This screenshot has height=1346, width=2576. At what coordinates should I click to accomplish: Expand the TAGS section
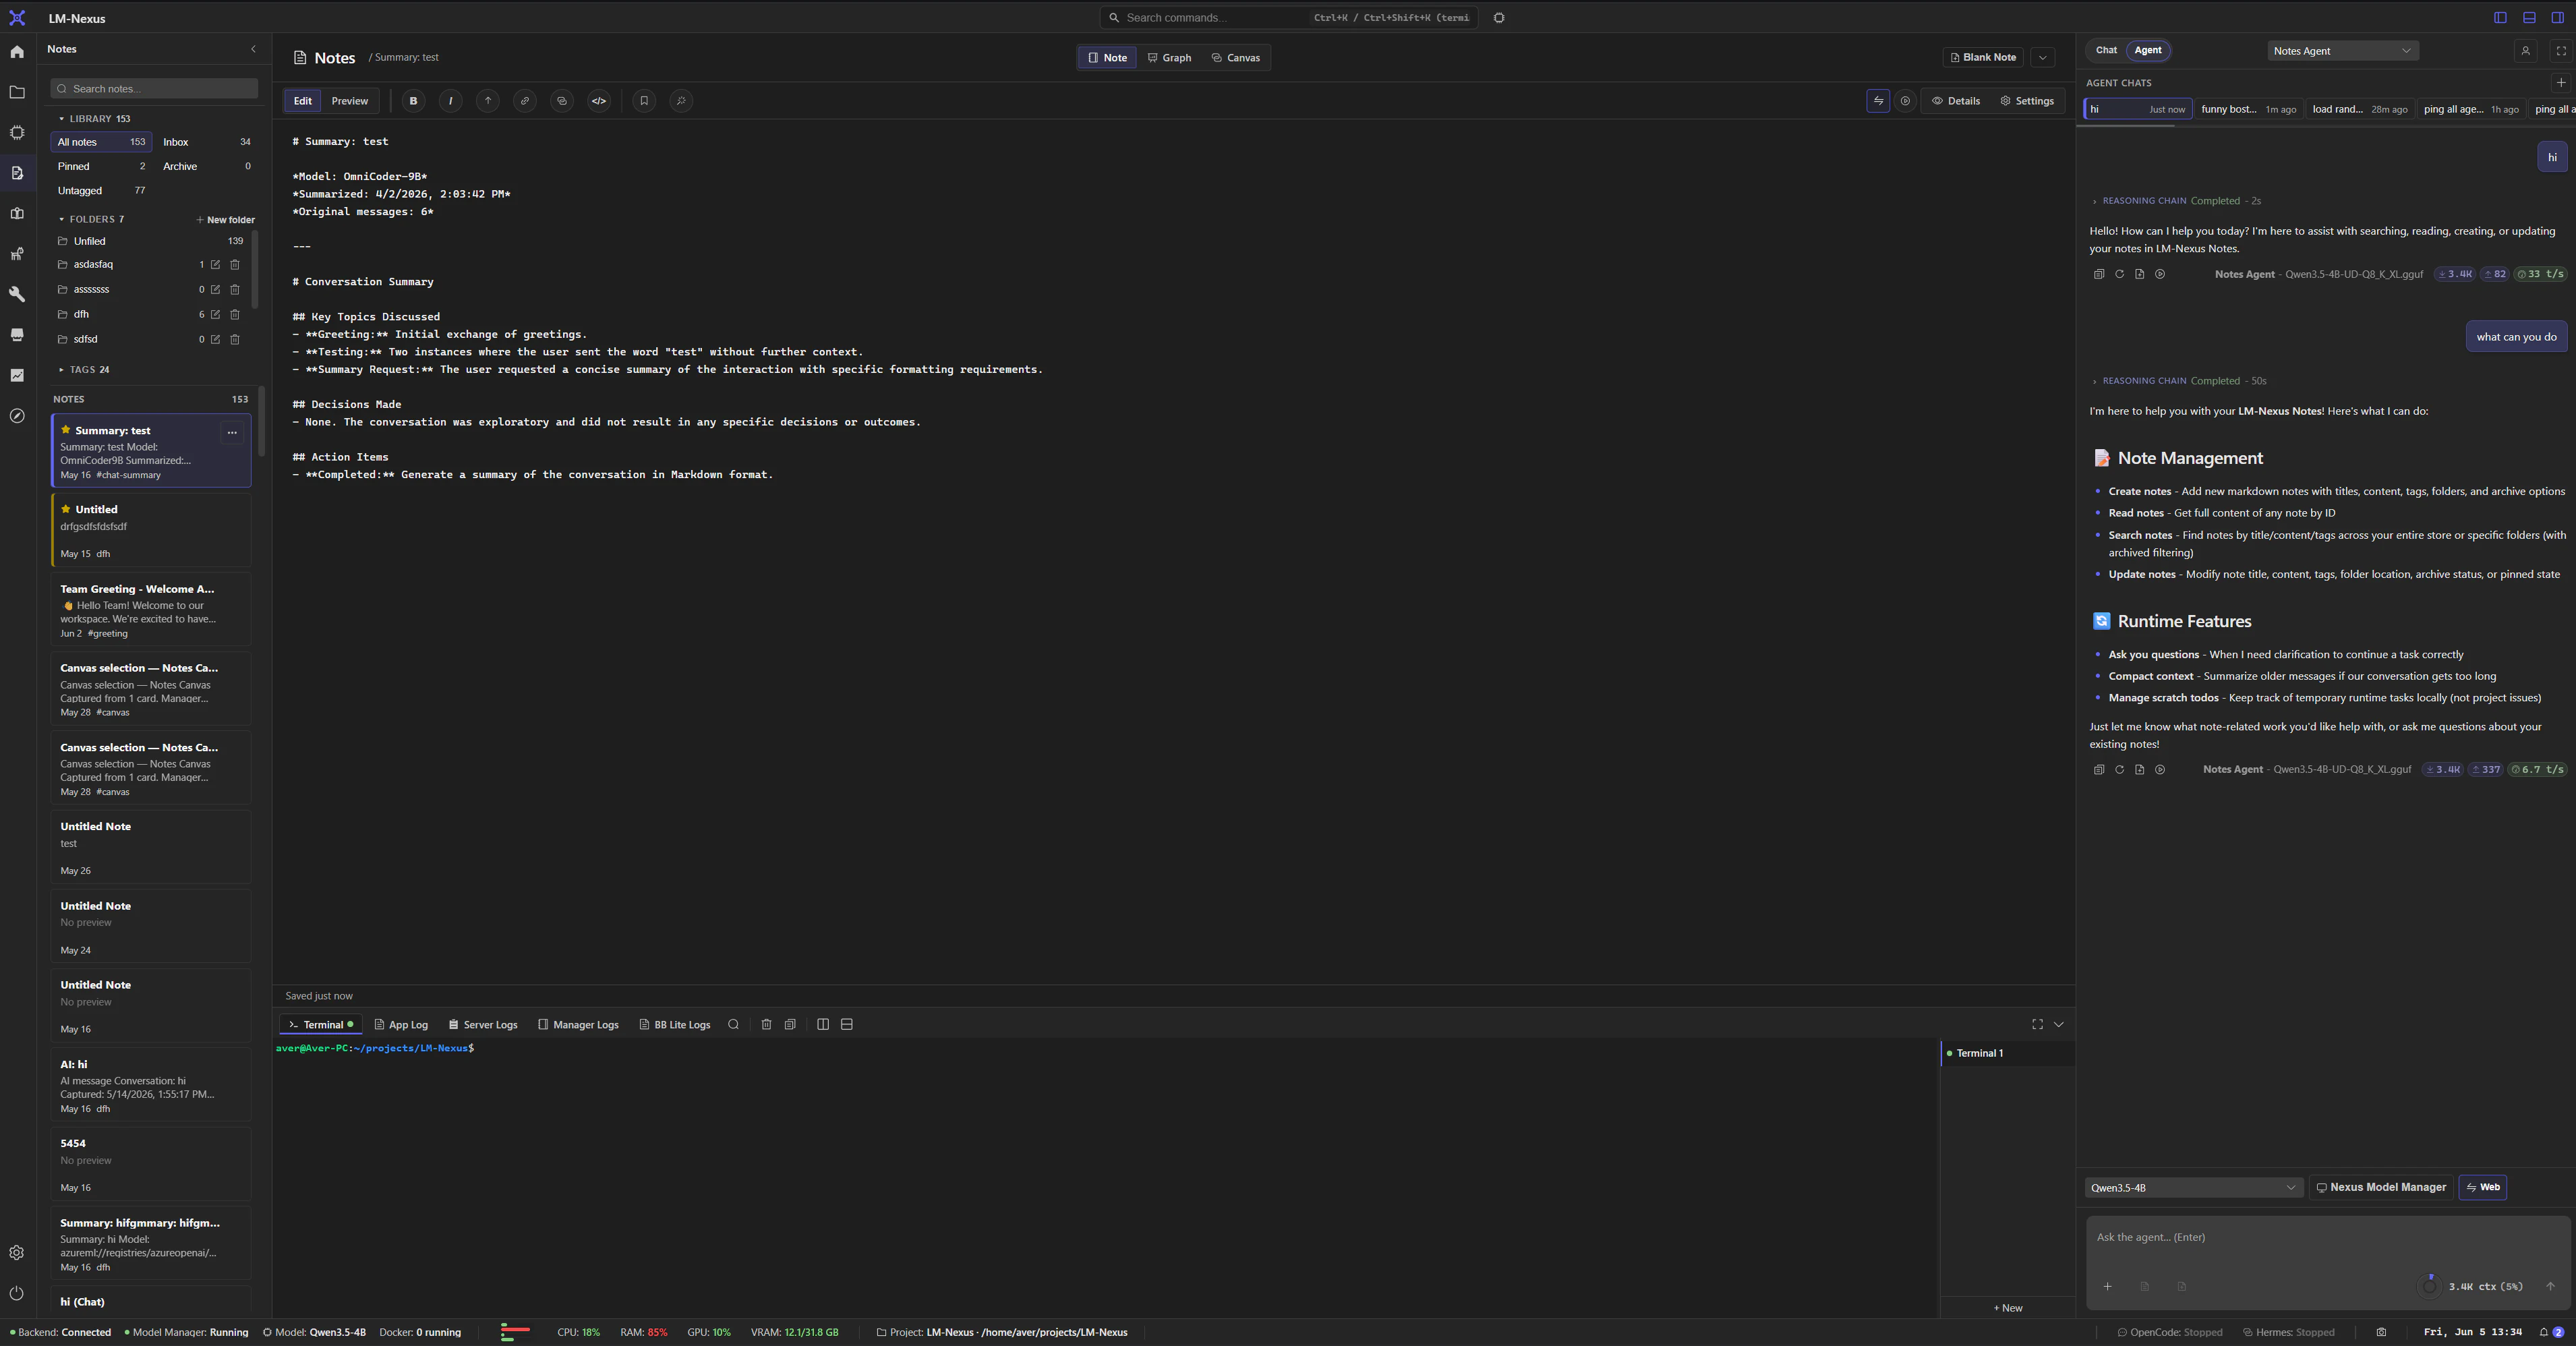[x=84, y=370]
